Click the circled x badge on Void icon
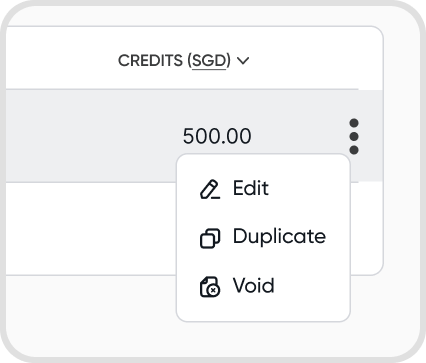Image resolution: width=426 pixels, height=363 pixels. click(213, 290)
